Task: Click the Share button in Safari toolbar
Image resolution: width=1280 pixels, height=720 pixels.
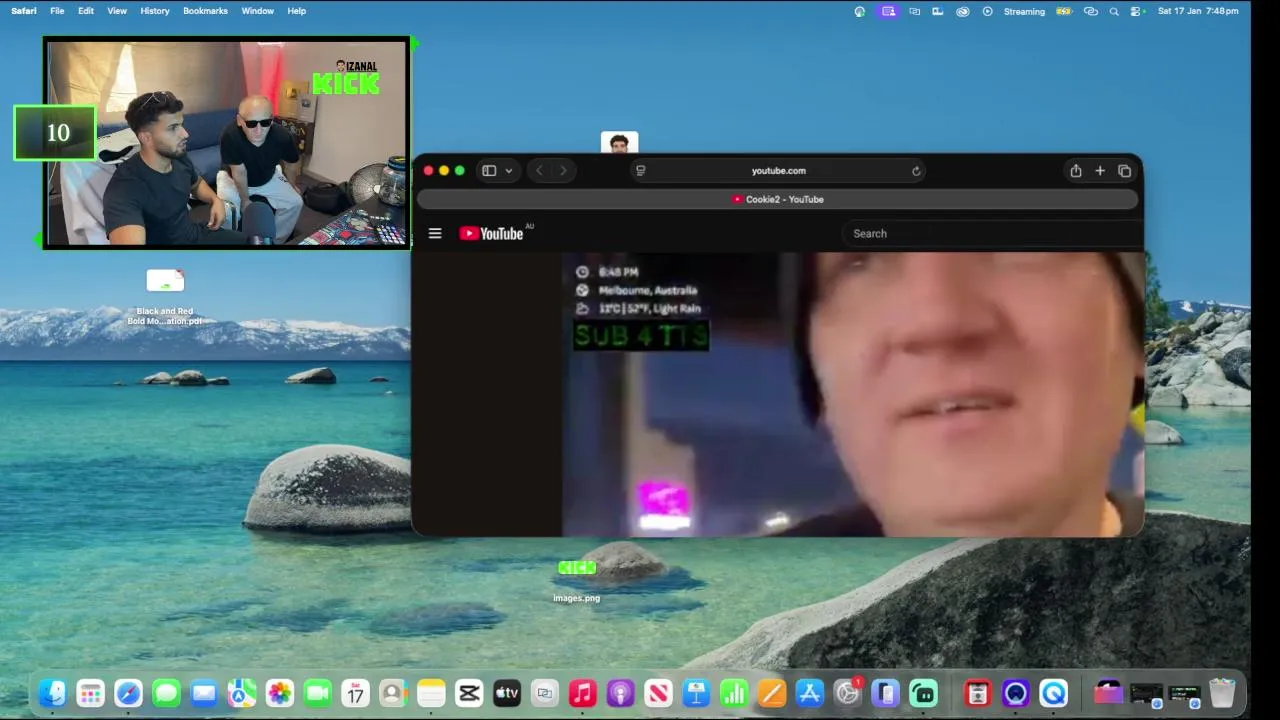Action: pyautogui.click(x=1076, y=171)
